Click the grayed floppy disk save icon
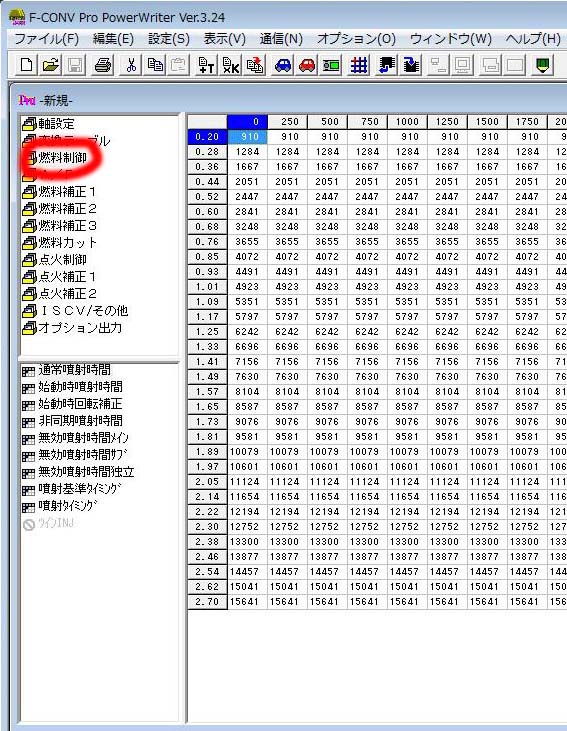Screen dimensions: 567x731 click(x=76, y=65)
